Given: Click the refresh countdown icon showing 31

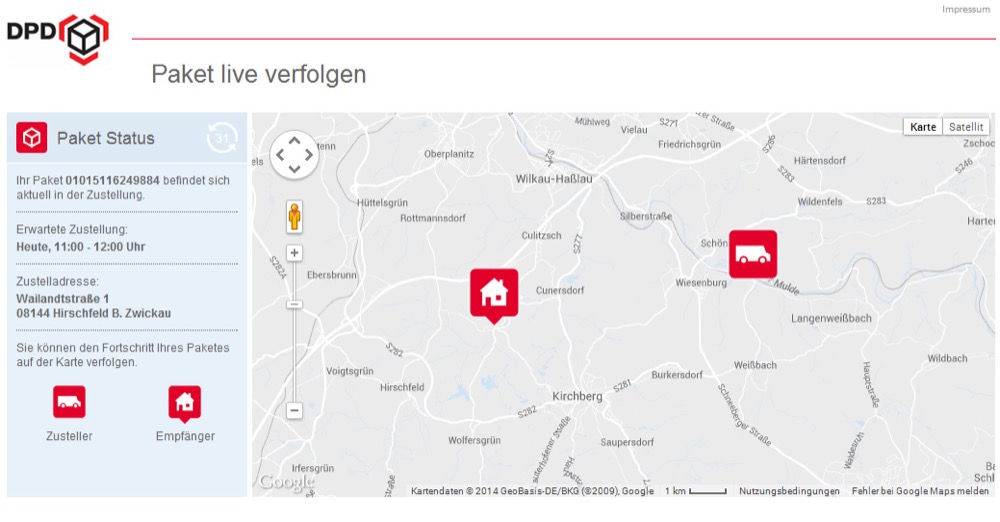Looking at the screenshot, I should coord(222,138).
